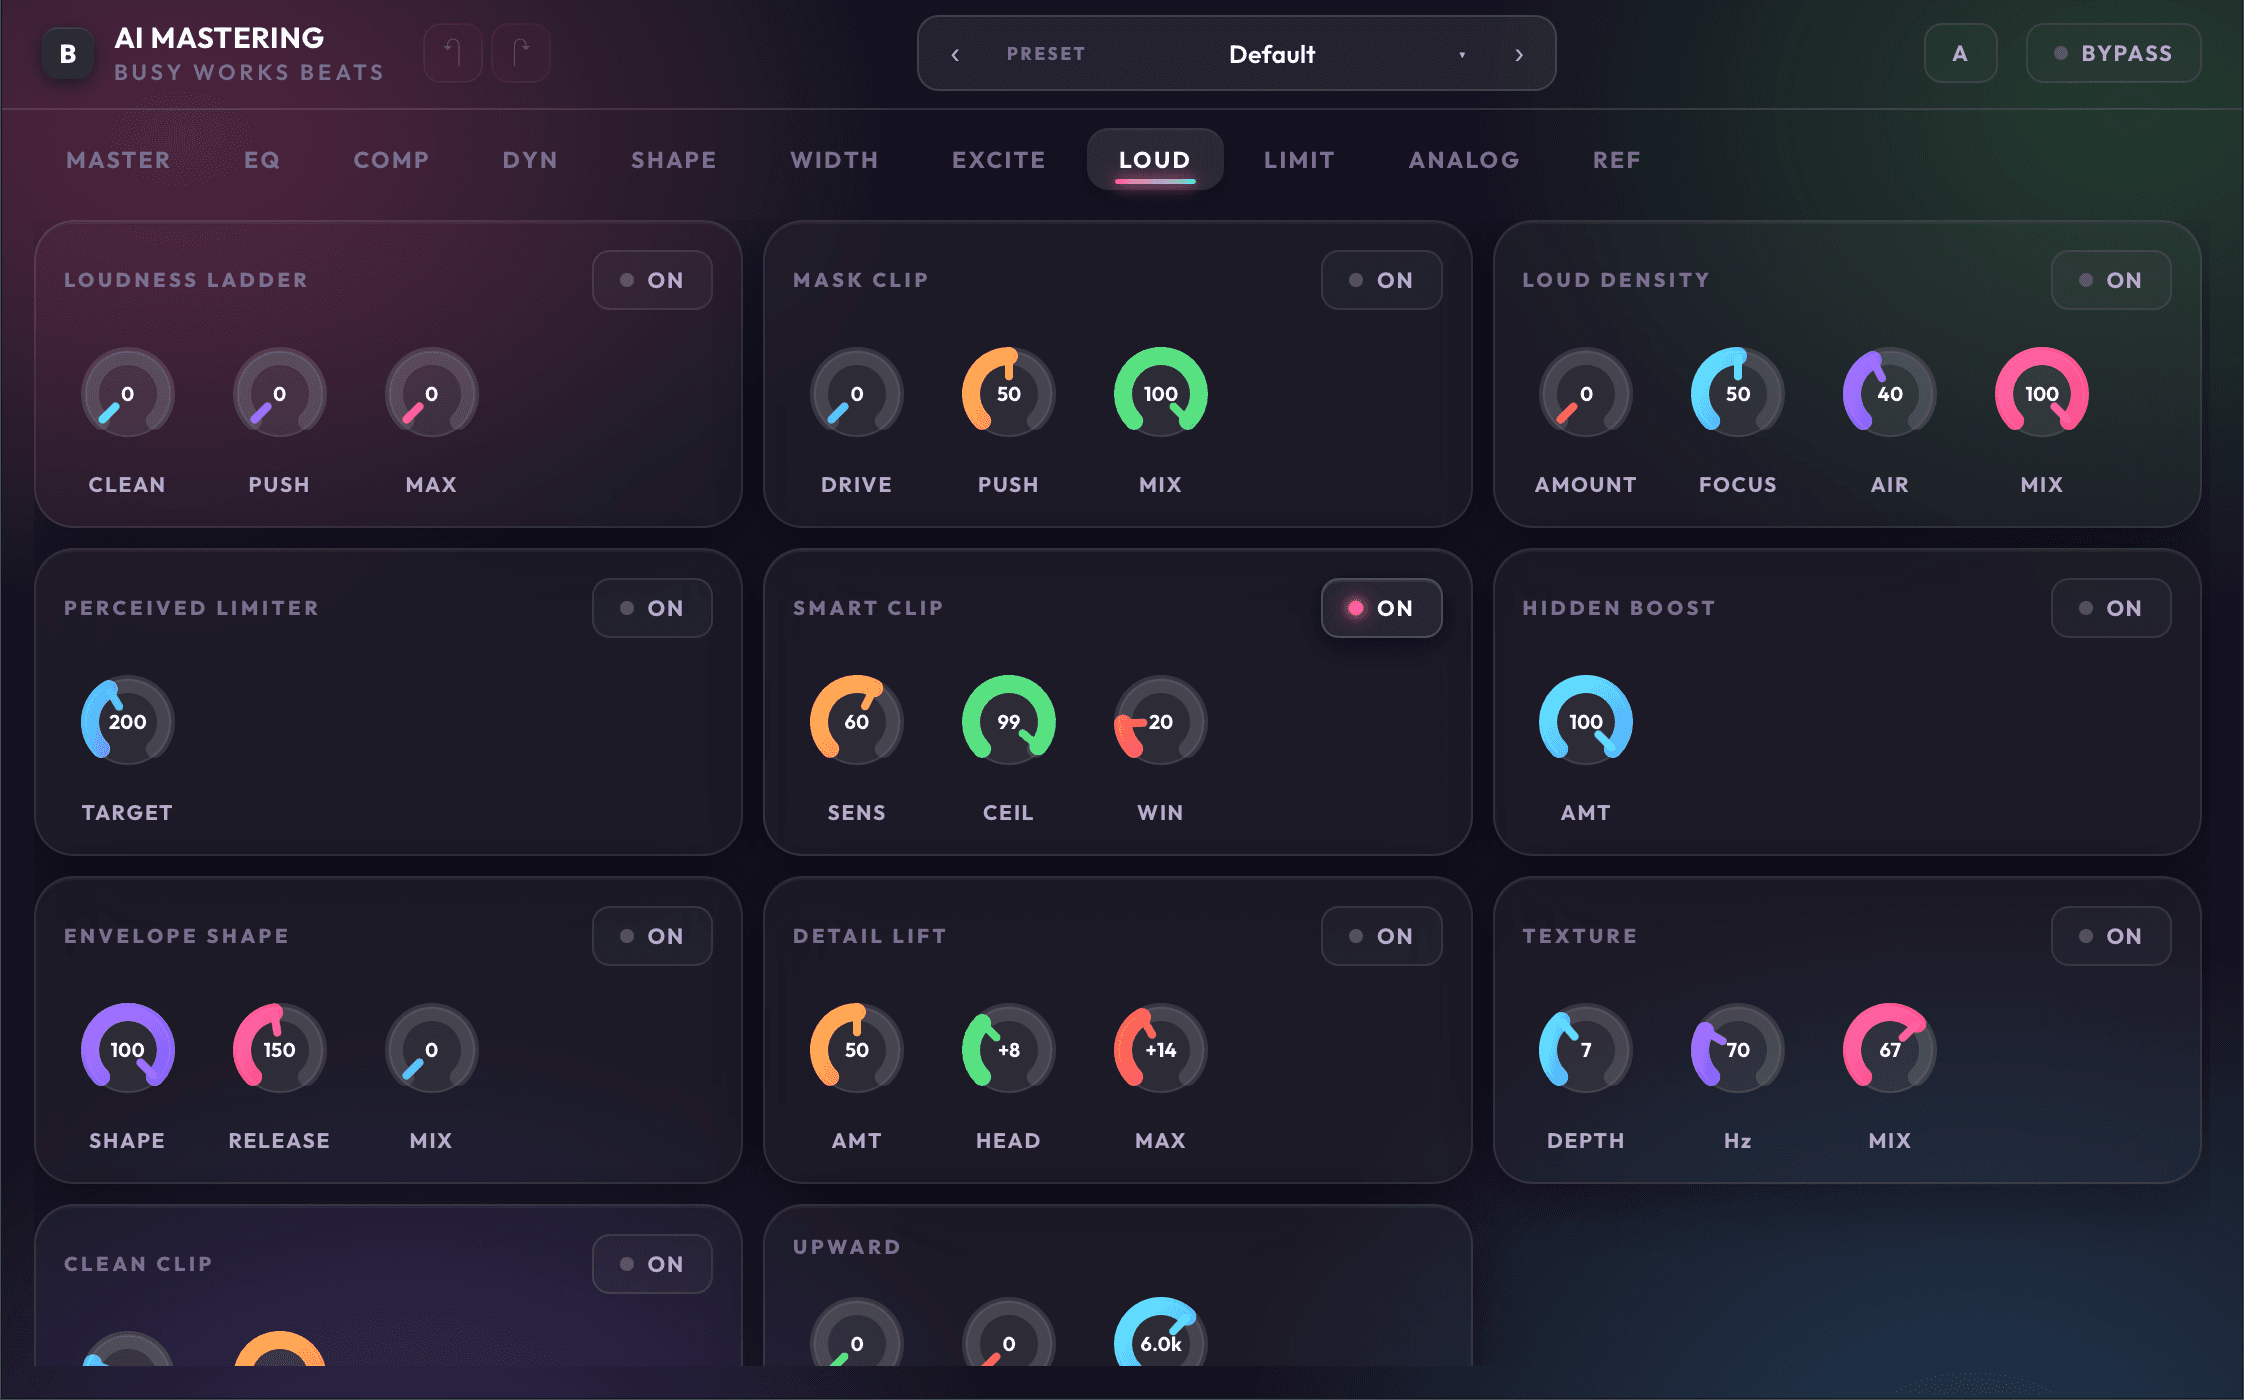Click the B logo icon
Screen dimensions: 2244x1400
[68, 53]
